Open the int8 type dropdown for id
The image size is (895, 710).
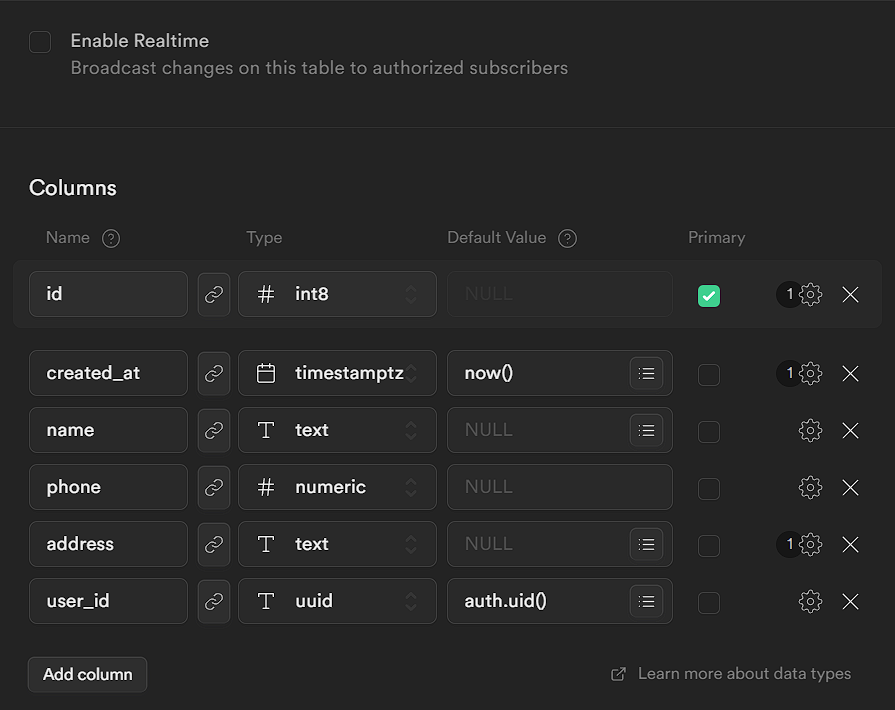click(x=337, y=294)
